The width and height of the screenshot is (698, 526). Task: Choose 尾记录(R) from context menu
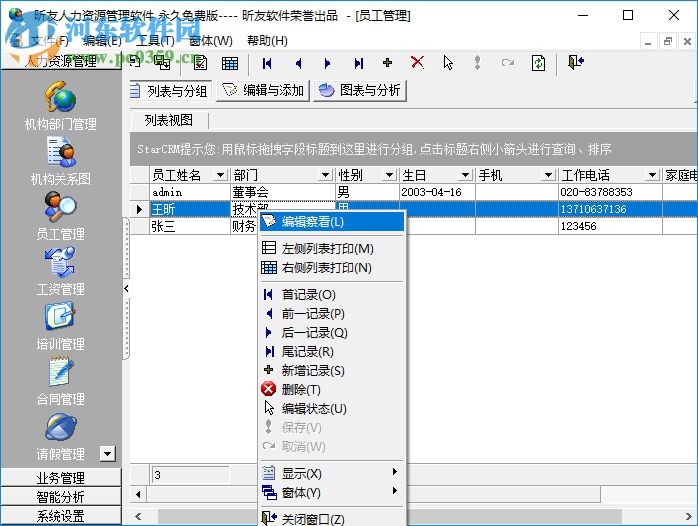[332, 352]
